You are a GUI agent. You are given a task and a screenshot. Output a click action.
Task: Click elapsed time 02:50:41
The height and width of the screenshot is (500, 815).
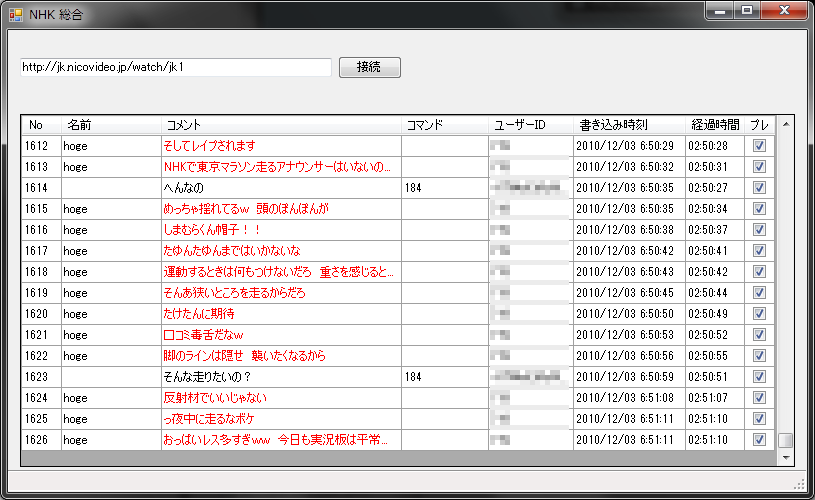click(708, 251)
